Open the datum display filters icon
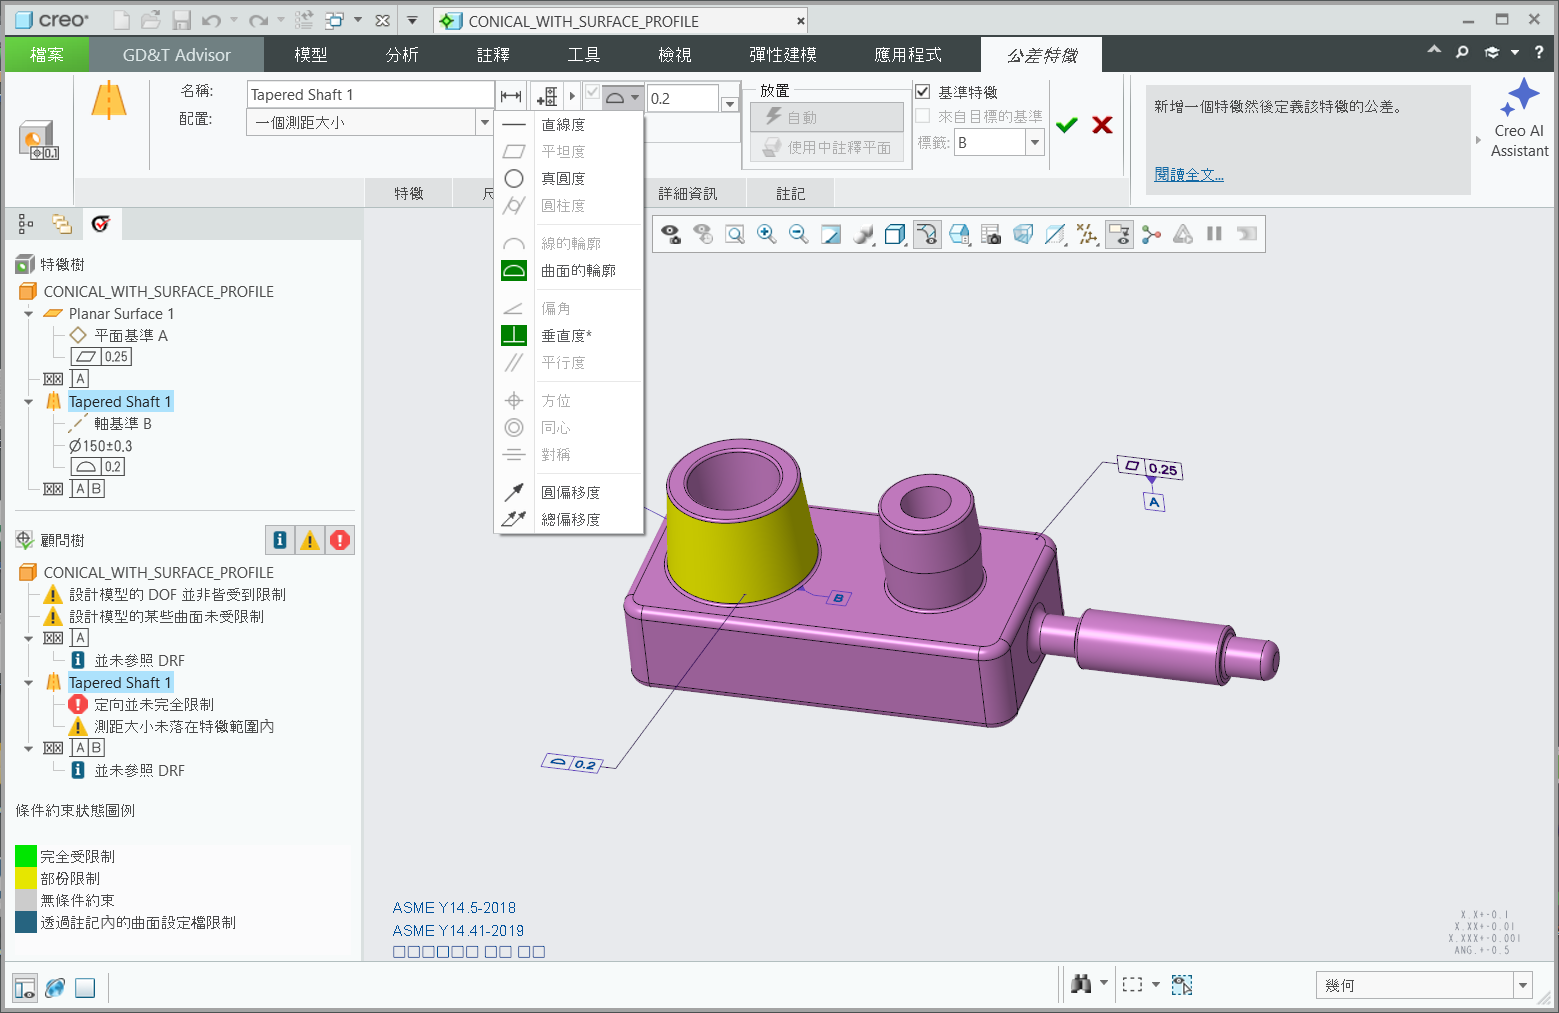 (1087, 234)
